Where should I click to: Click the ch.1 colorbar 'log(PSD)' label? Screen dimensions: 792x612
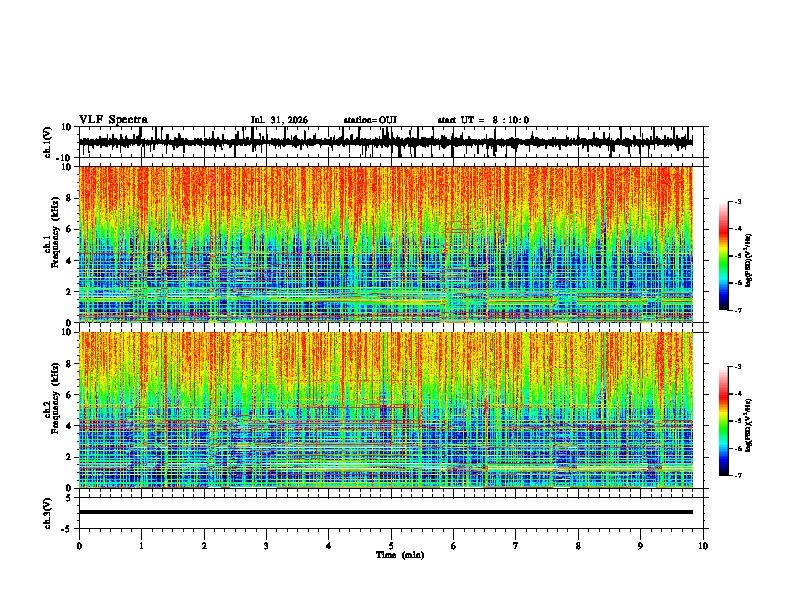[748, 261]
